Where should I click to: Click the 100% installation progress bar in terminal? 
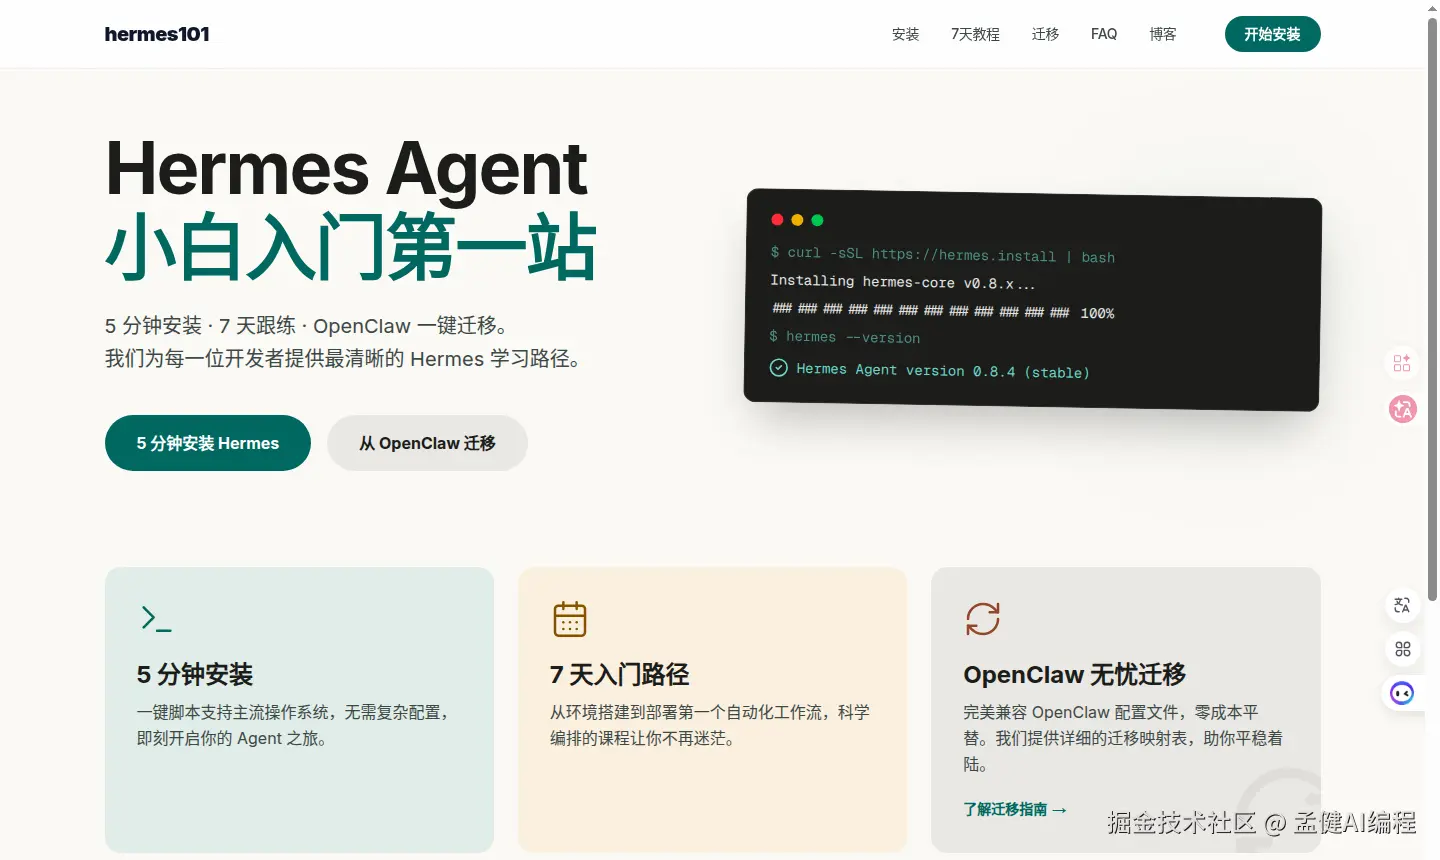(940, 312)
